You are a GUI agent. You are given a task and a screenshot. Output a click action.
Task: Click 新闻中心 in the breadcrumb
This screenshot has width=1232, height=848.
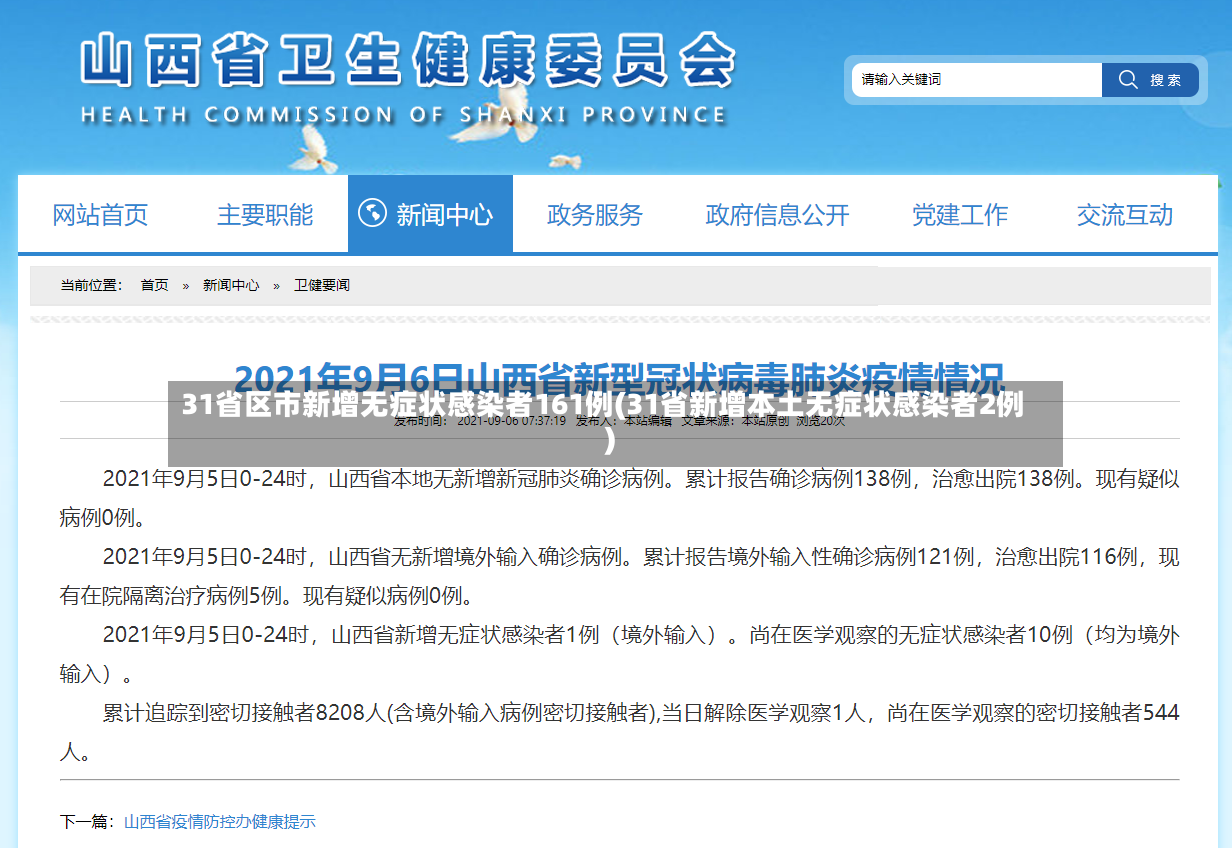tap(231, 285)
